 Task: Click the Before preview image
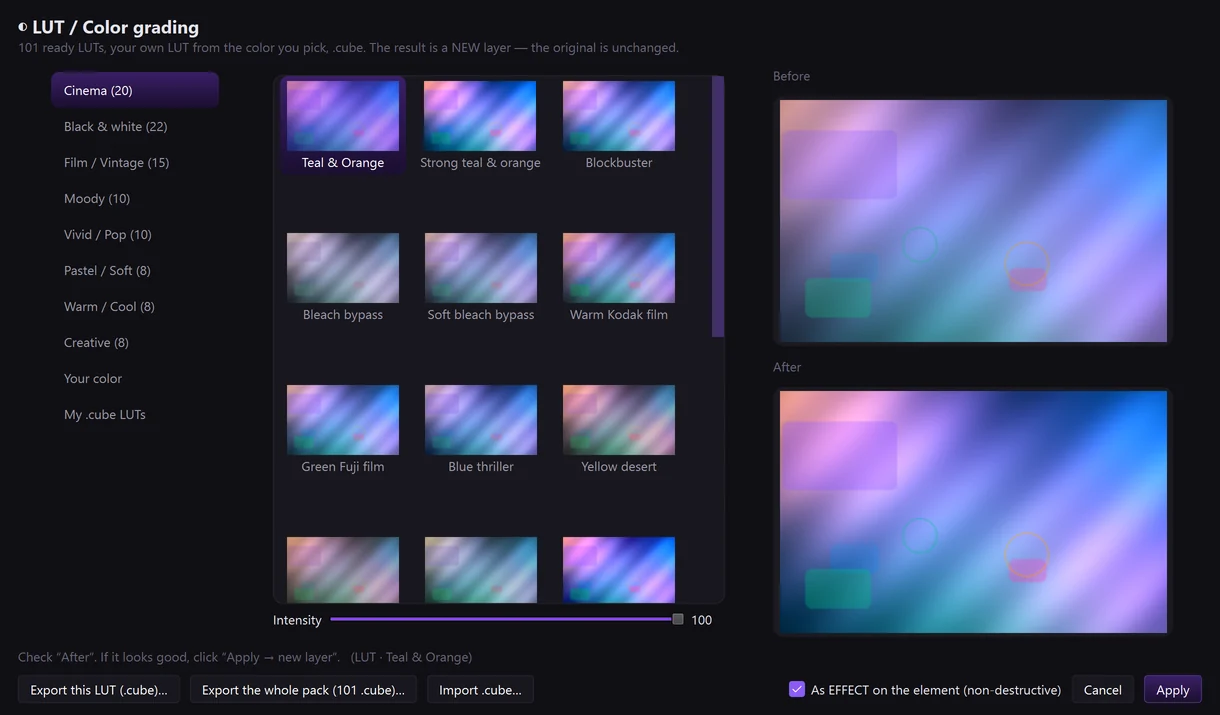pyautogui.click(x=973, y=221)
